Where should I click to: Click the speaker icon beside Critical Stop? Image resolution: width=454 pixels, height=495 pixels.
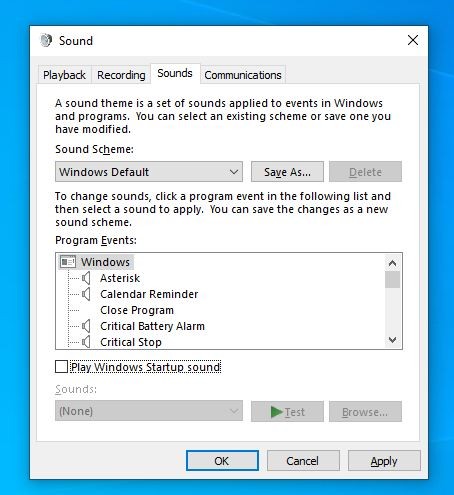86,342
